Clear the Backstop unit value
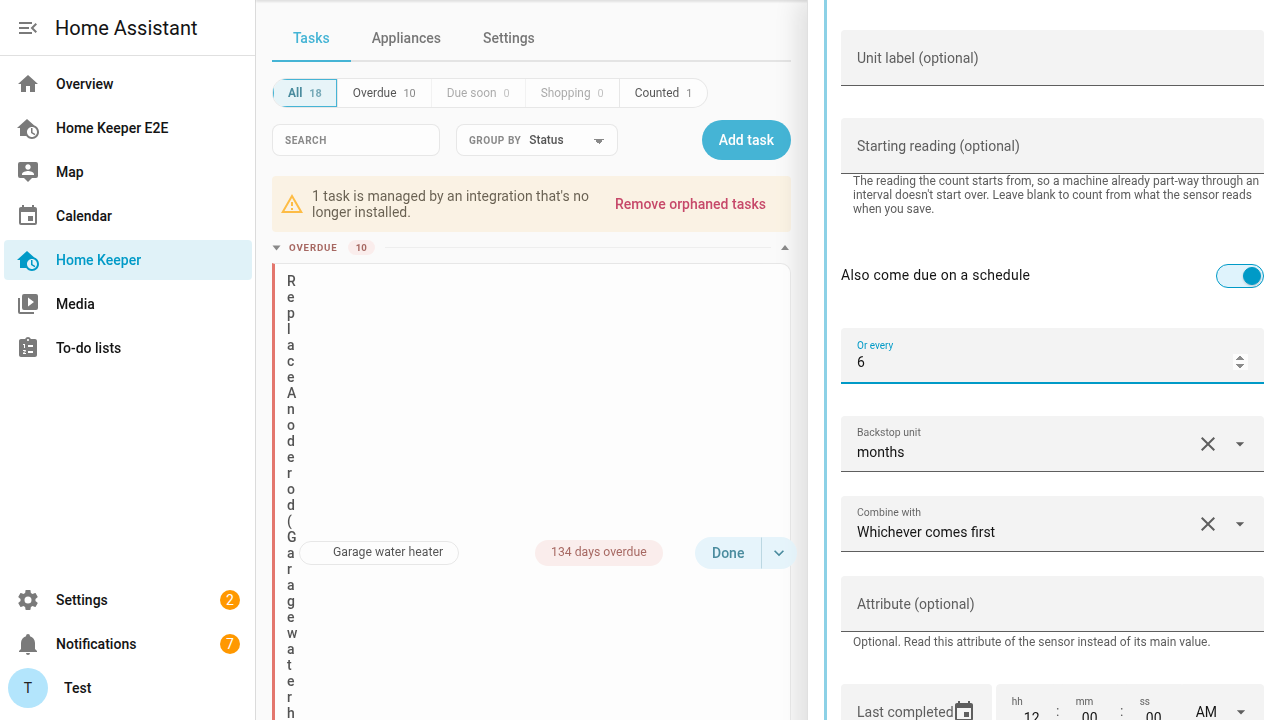 [1208, 444]
